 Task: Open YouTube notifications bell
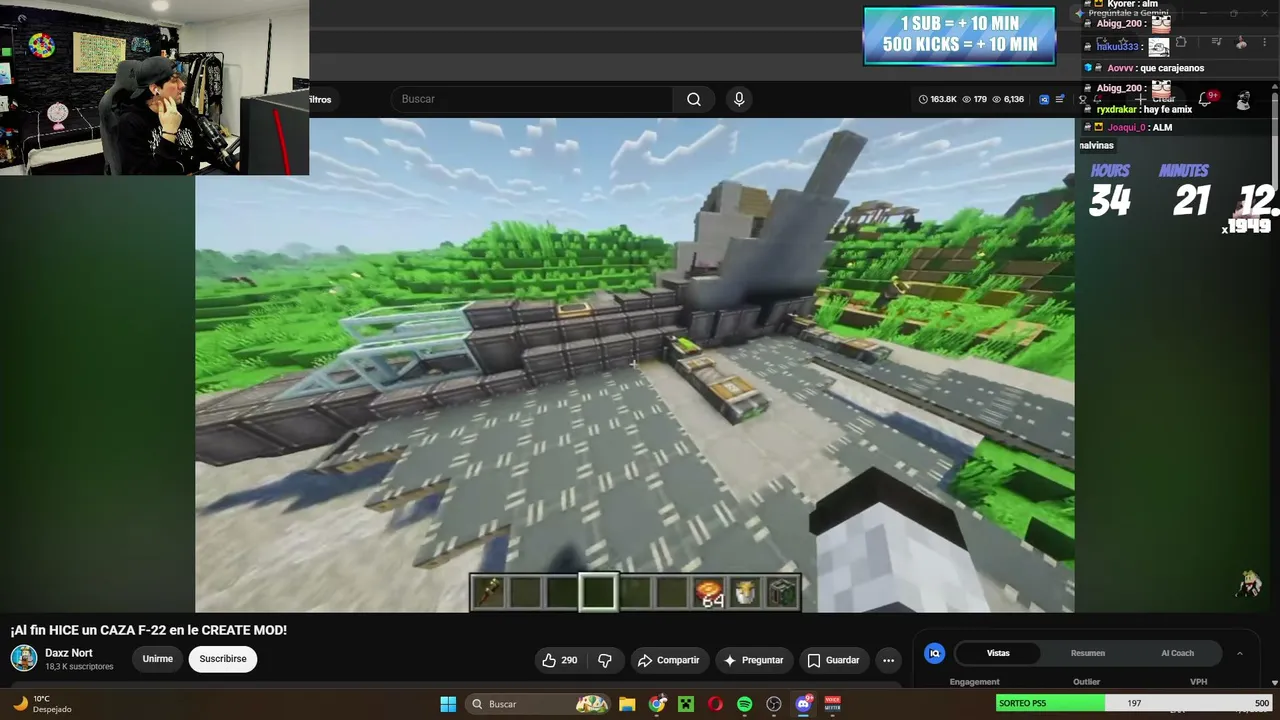[1205, 99]
